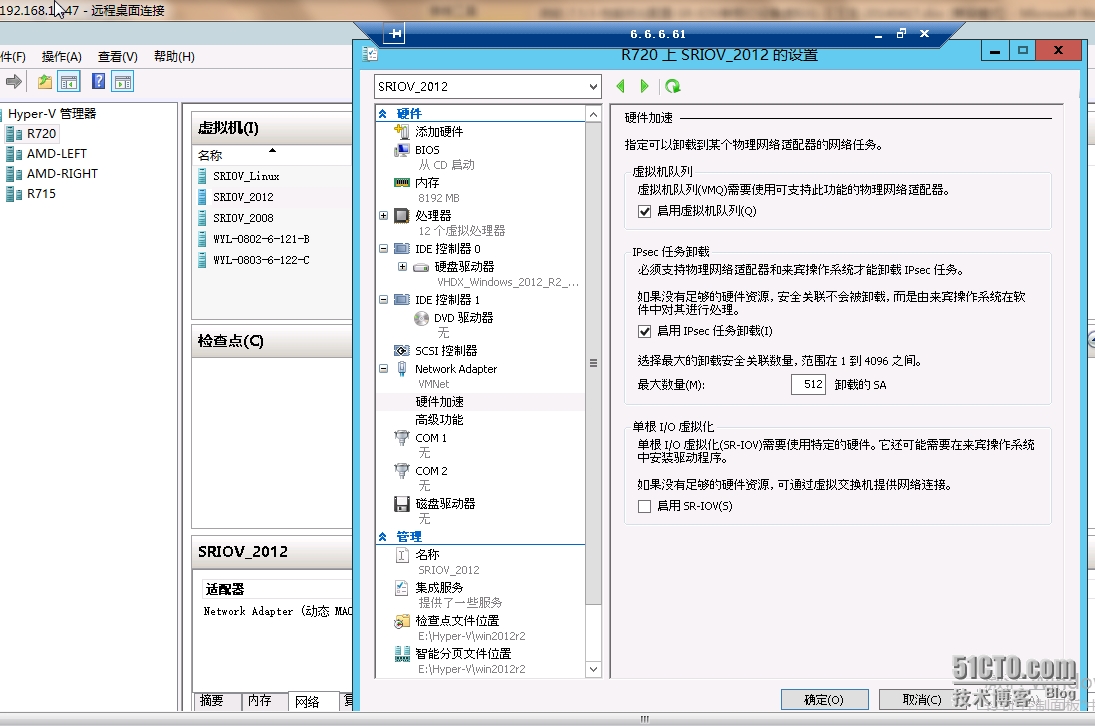Click the SCSI 控制器 icon

click(402, 350)
